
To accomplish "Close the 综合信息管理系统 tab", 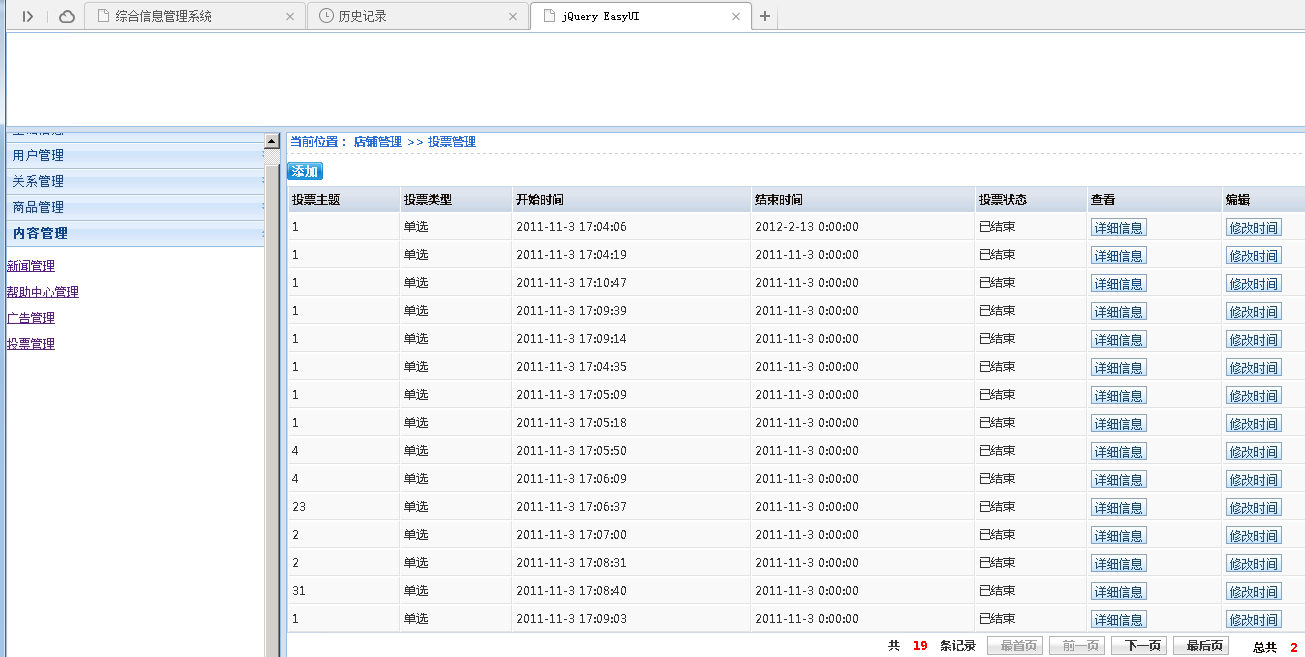I will coord(291,16).
